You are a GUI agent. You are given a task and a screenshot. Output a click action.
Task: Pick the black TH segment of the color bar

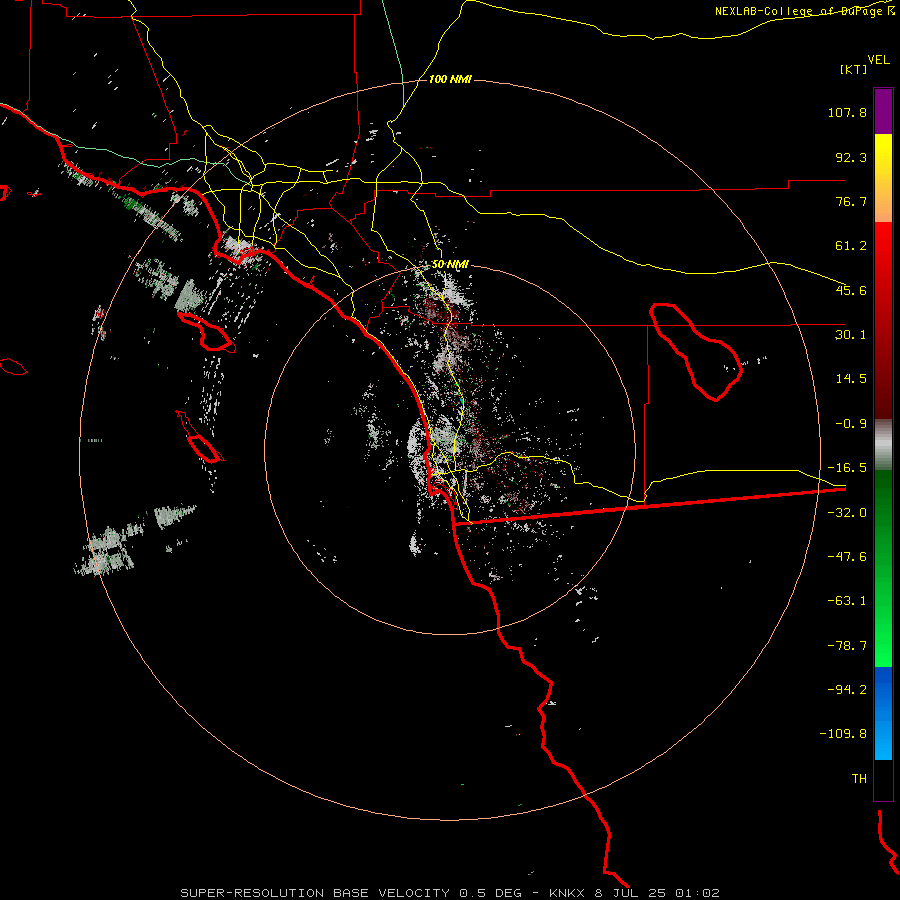[x=883, y=780]
